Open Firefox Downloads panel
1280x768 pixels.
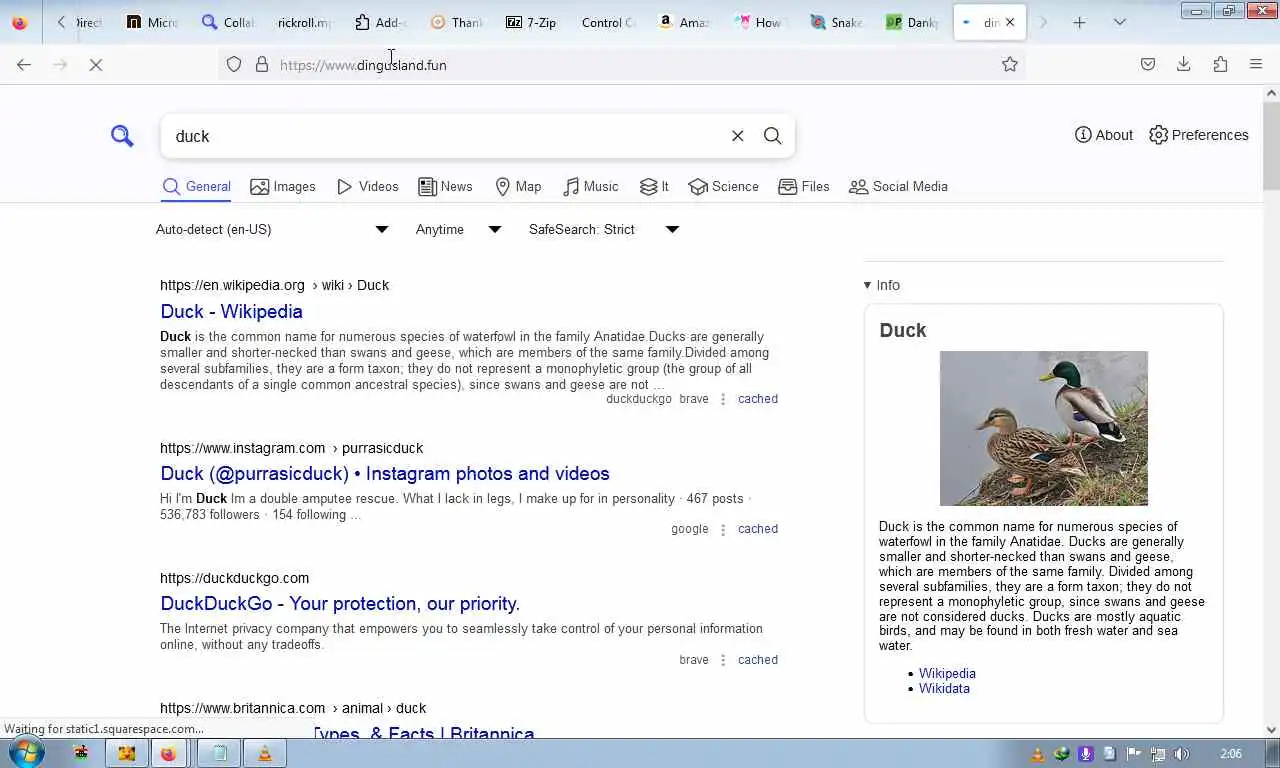pos(1184,65)
